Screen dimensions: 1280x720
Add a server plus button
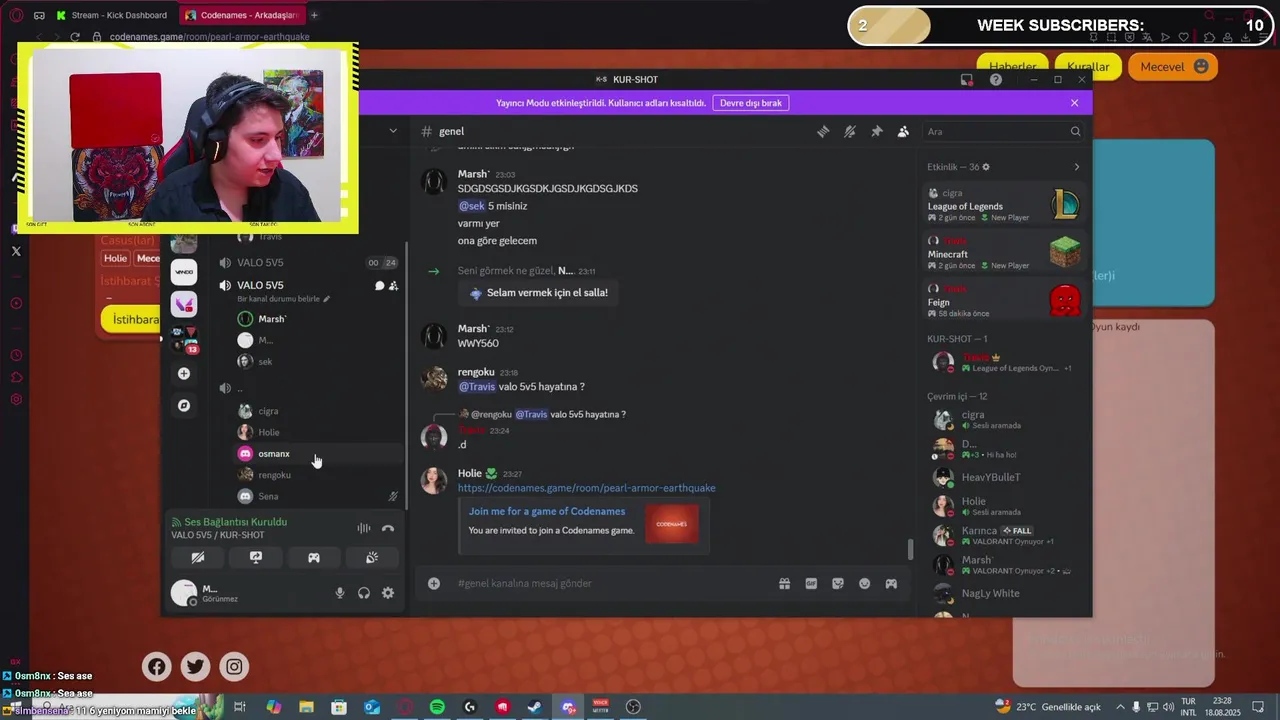point(184,373)
